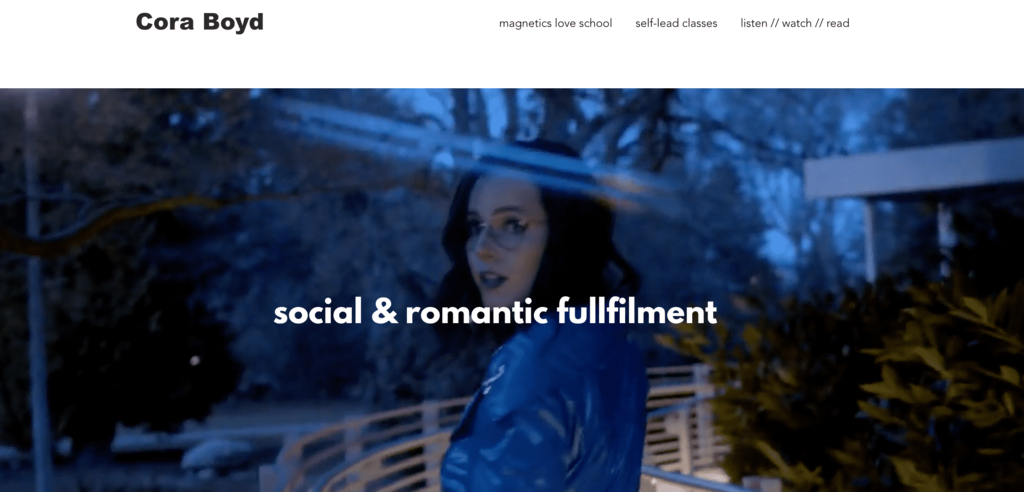The image size is (1024, 492).
Task: Click the word 'read' in the navigation
Action: [x=838, y=24]
